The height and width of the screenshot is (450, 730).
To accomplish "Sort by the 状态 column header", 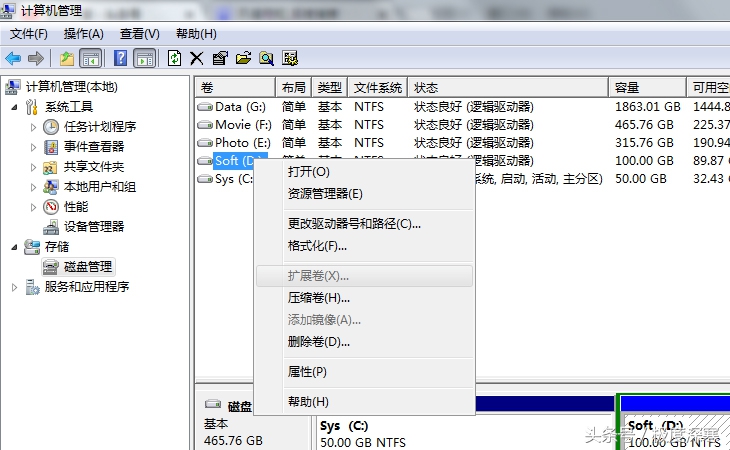I will click(x=508, y=87).
